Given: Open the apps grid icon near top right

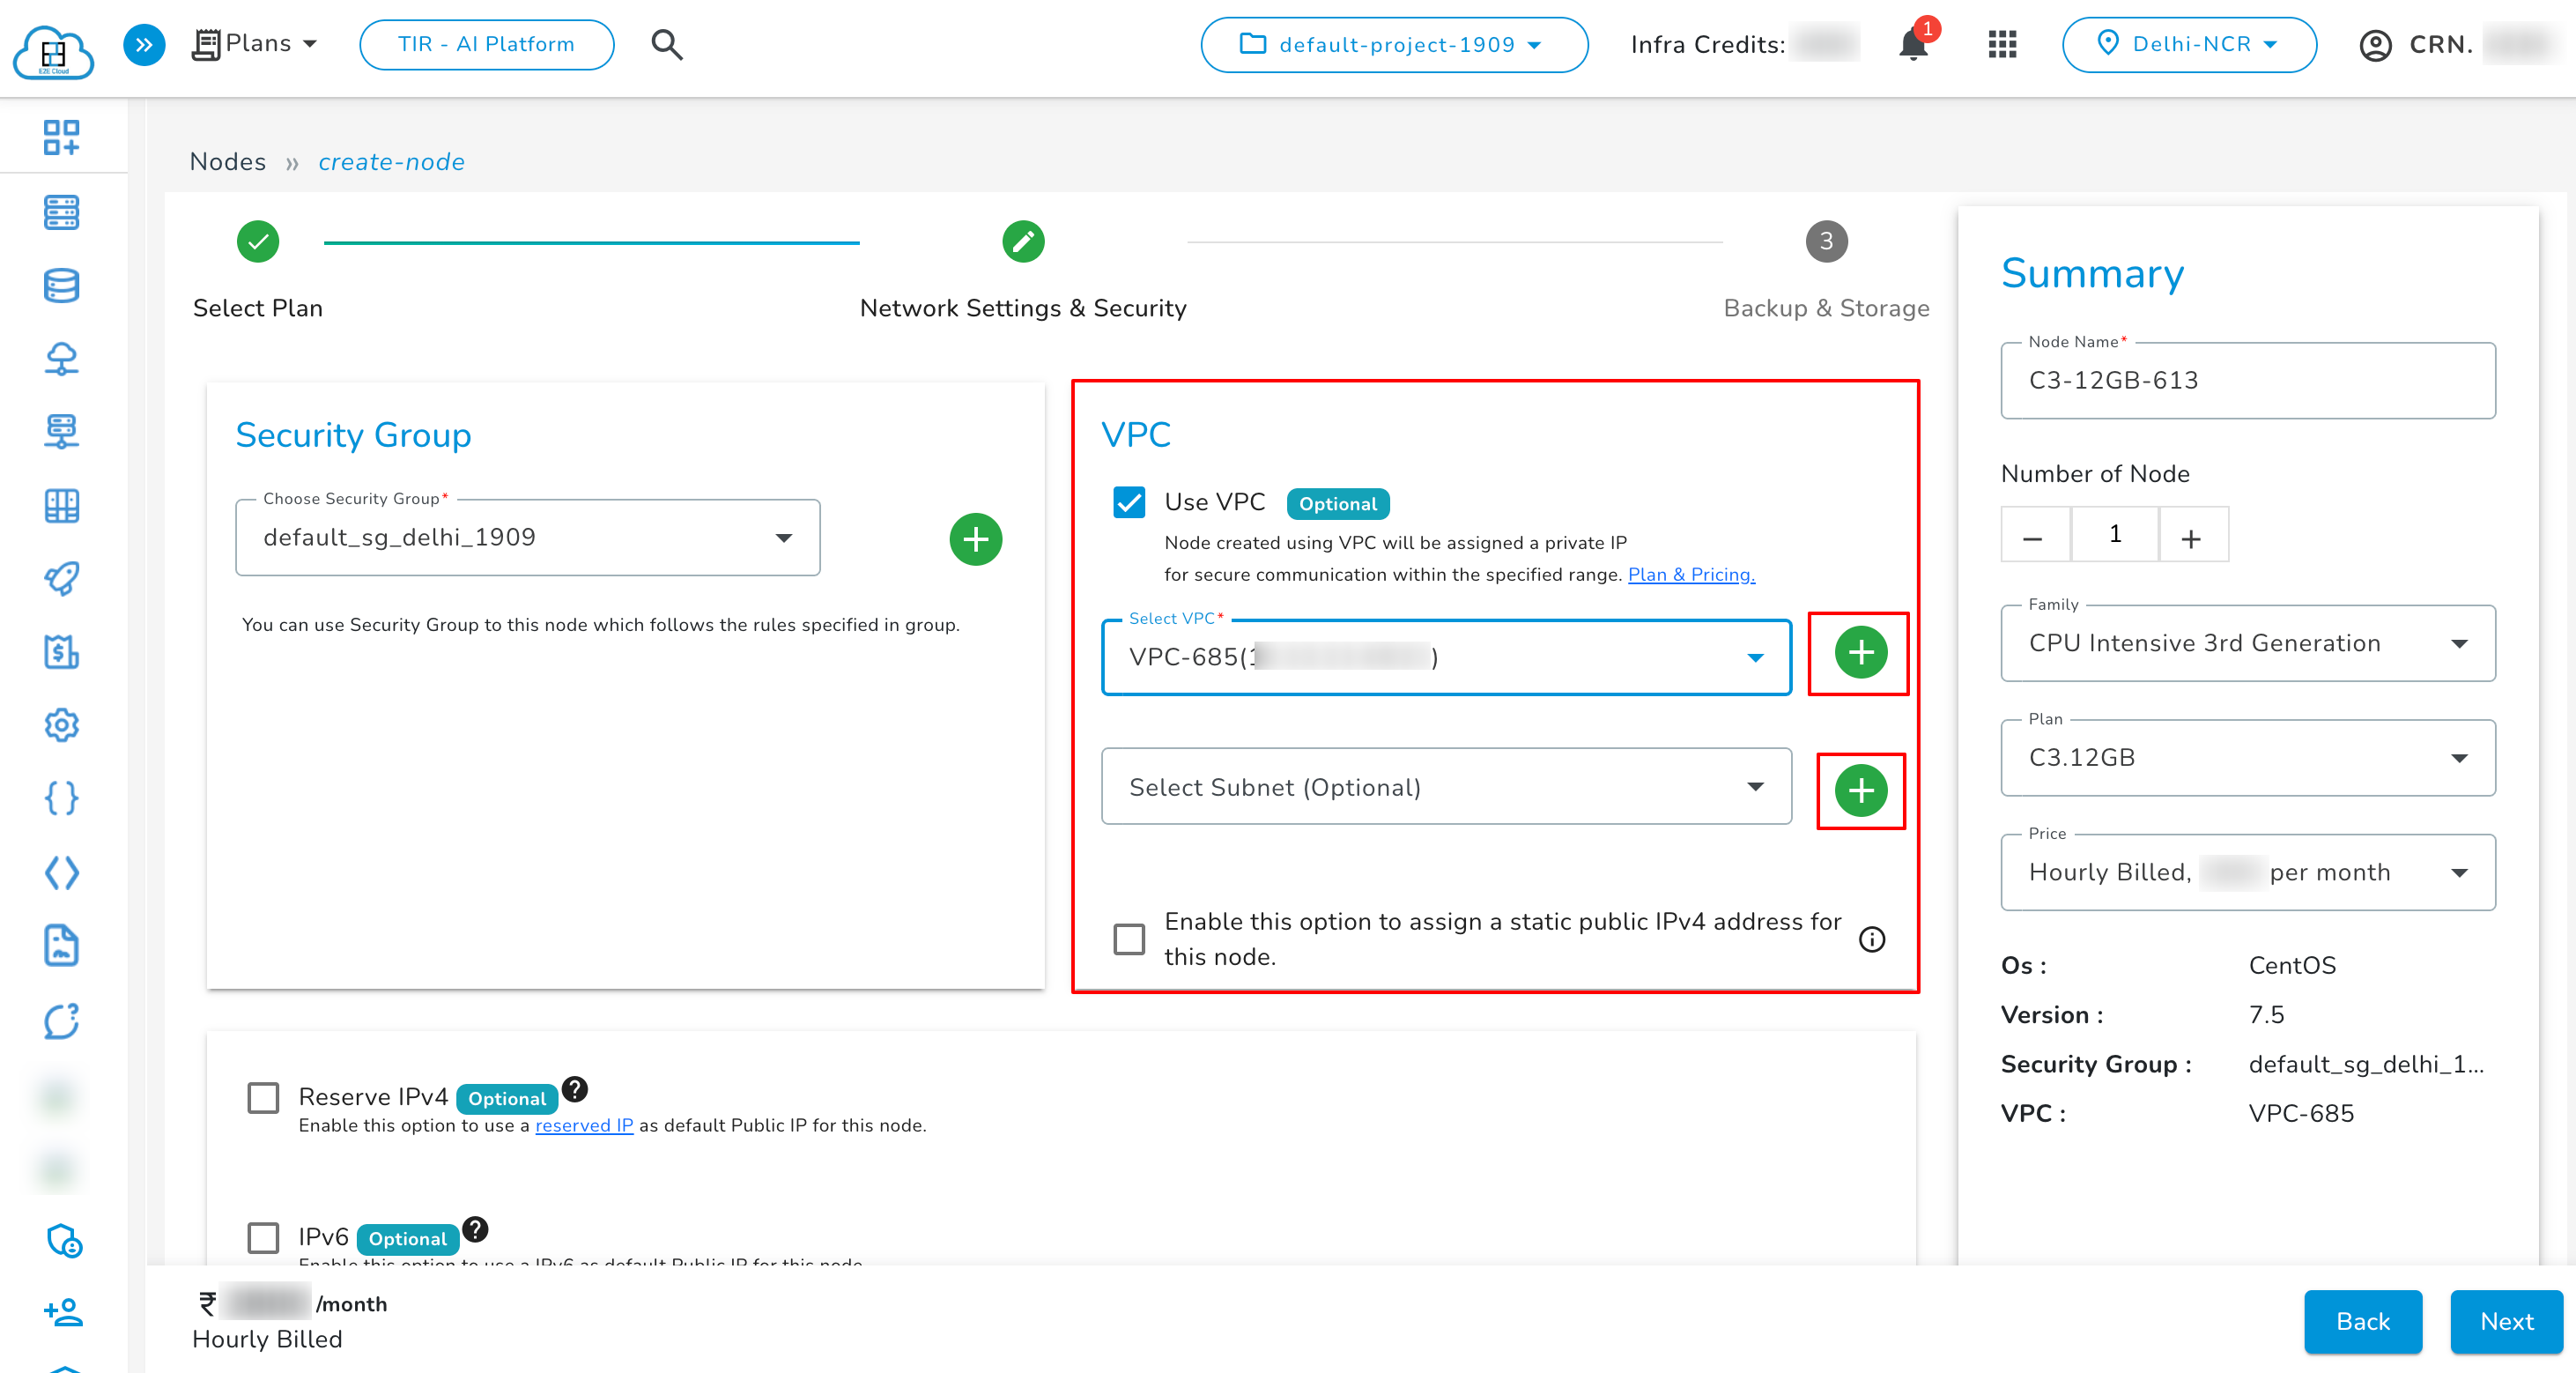Looking at the screenshot, I should pyautogui.click(x=2001, y=44).
